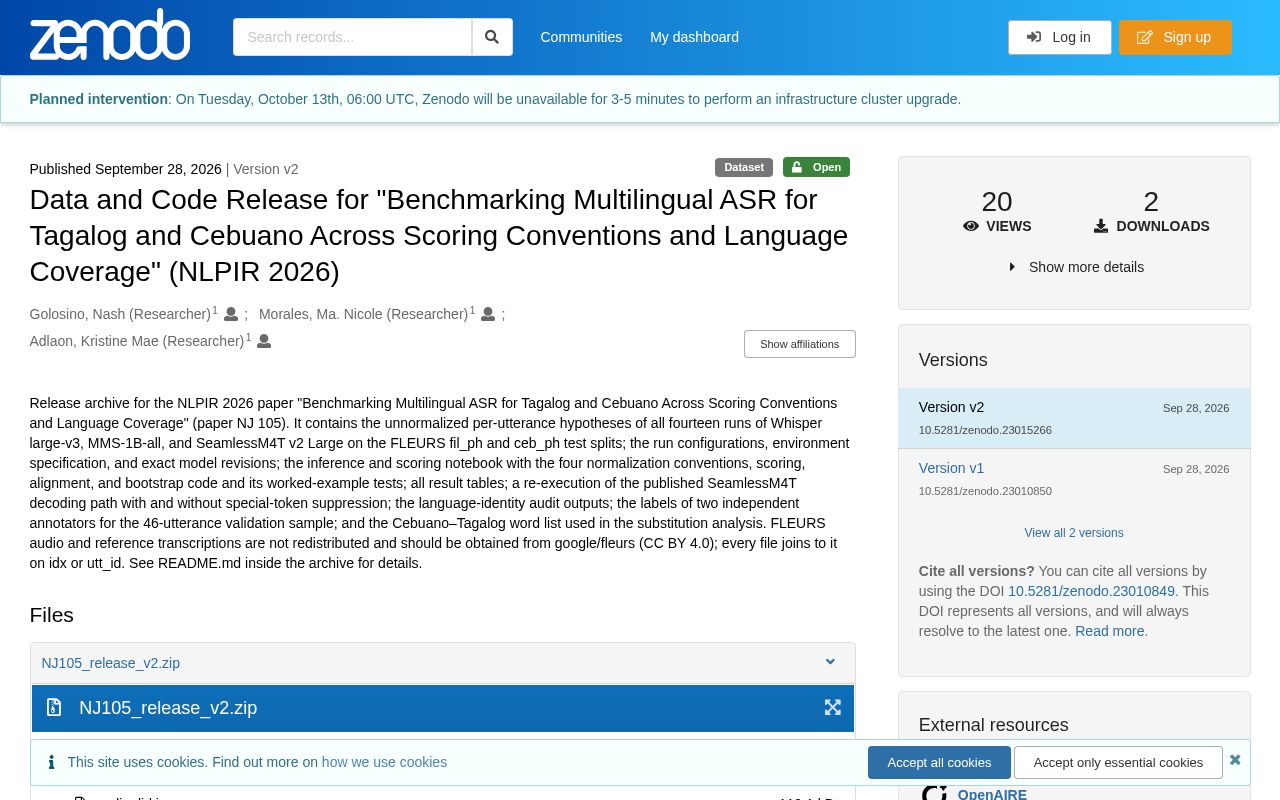The height and width of the screenshot is (800, 1280).
Task: Dismiss the cookie banner with the X icon
Action: (1235, 760)
